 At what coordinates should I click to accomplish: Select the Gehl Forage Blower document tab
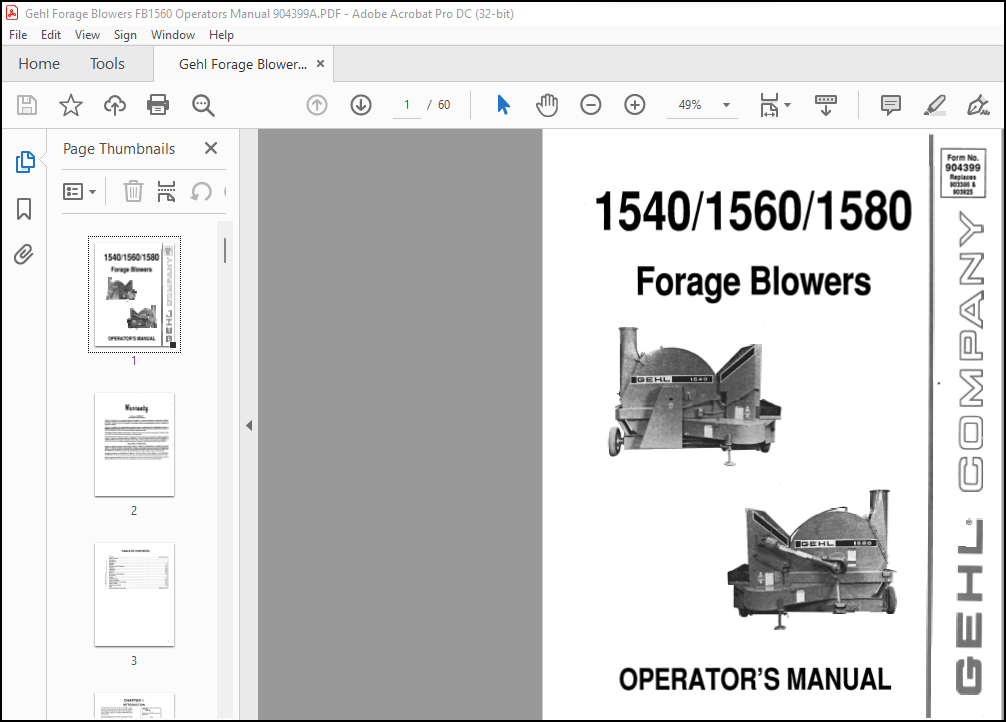click(x=243, y=64)
